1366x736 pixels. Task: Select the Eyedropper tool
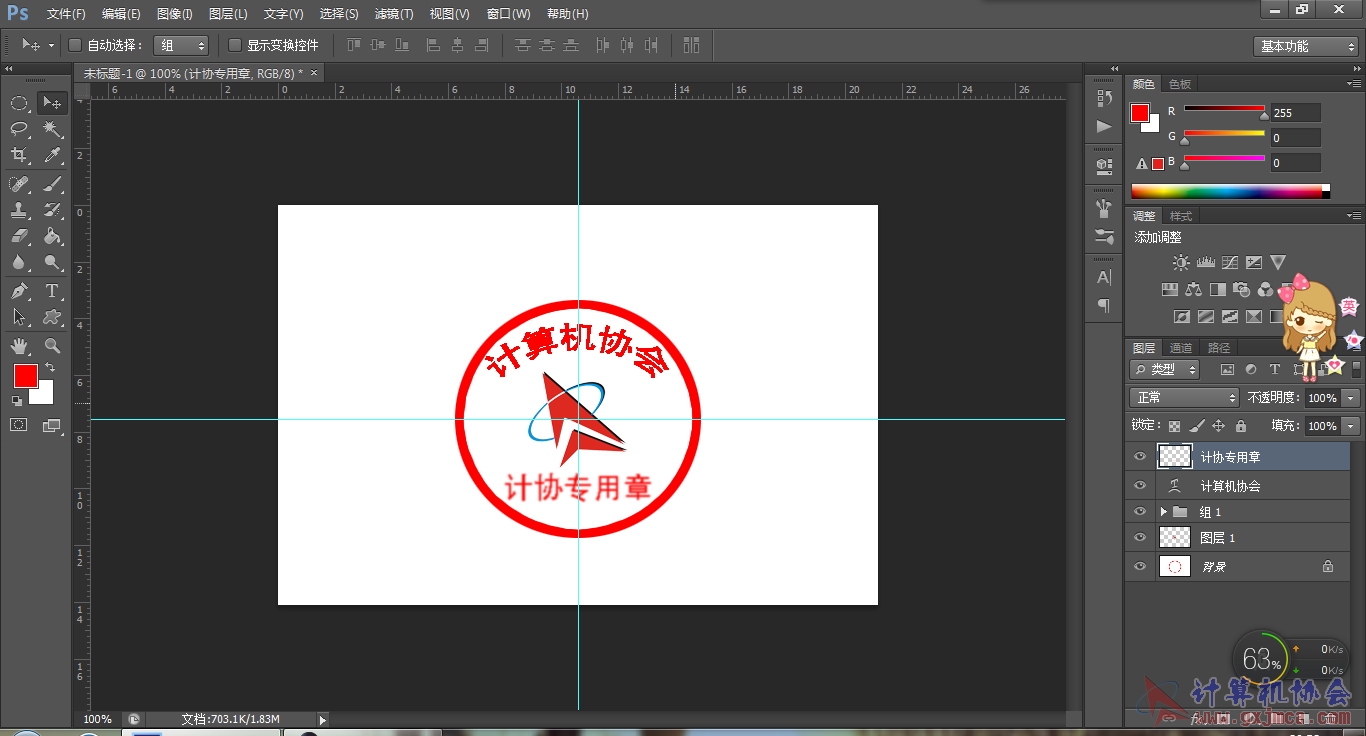(53, 155)
